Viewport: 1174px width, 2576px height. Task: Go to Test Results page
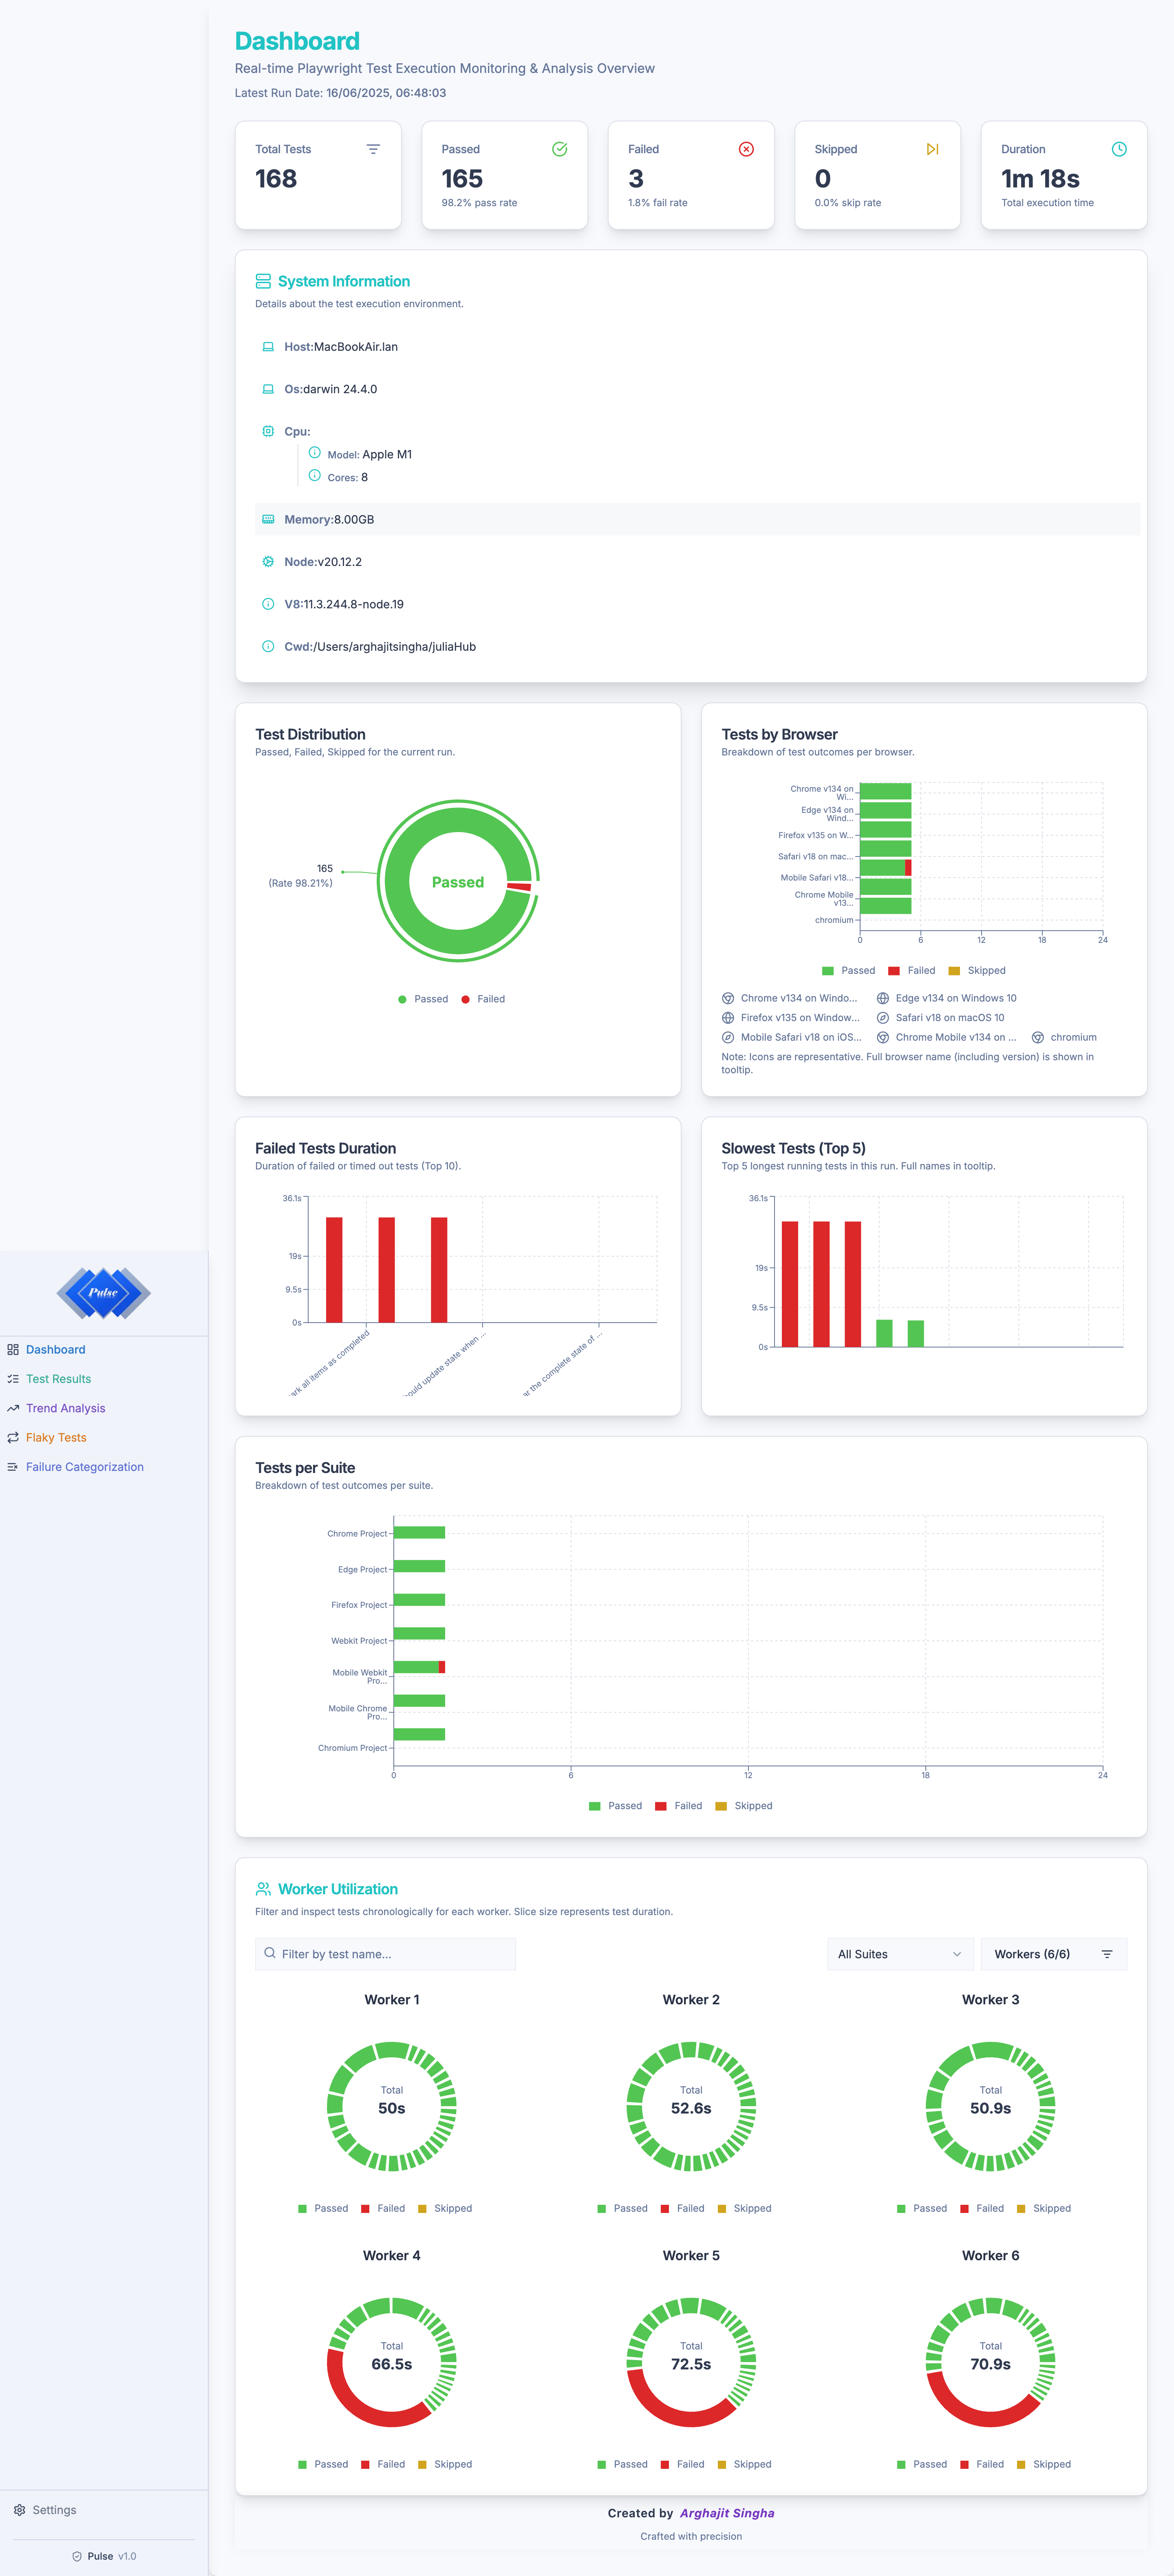click(58, 1378)
